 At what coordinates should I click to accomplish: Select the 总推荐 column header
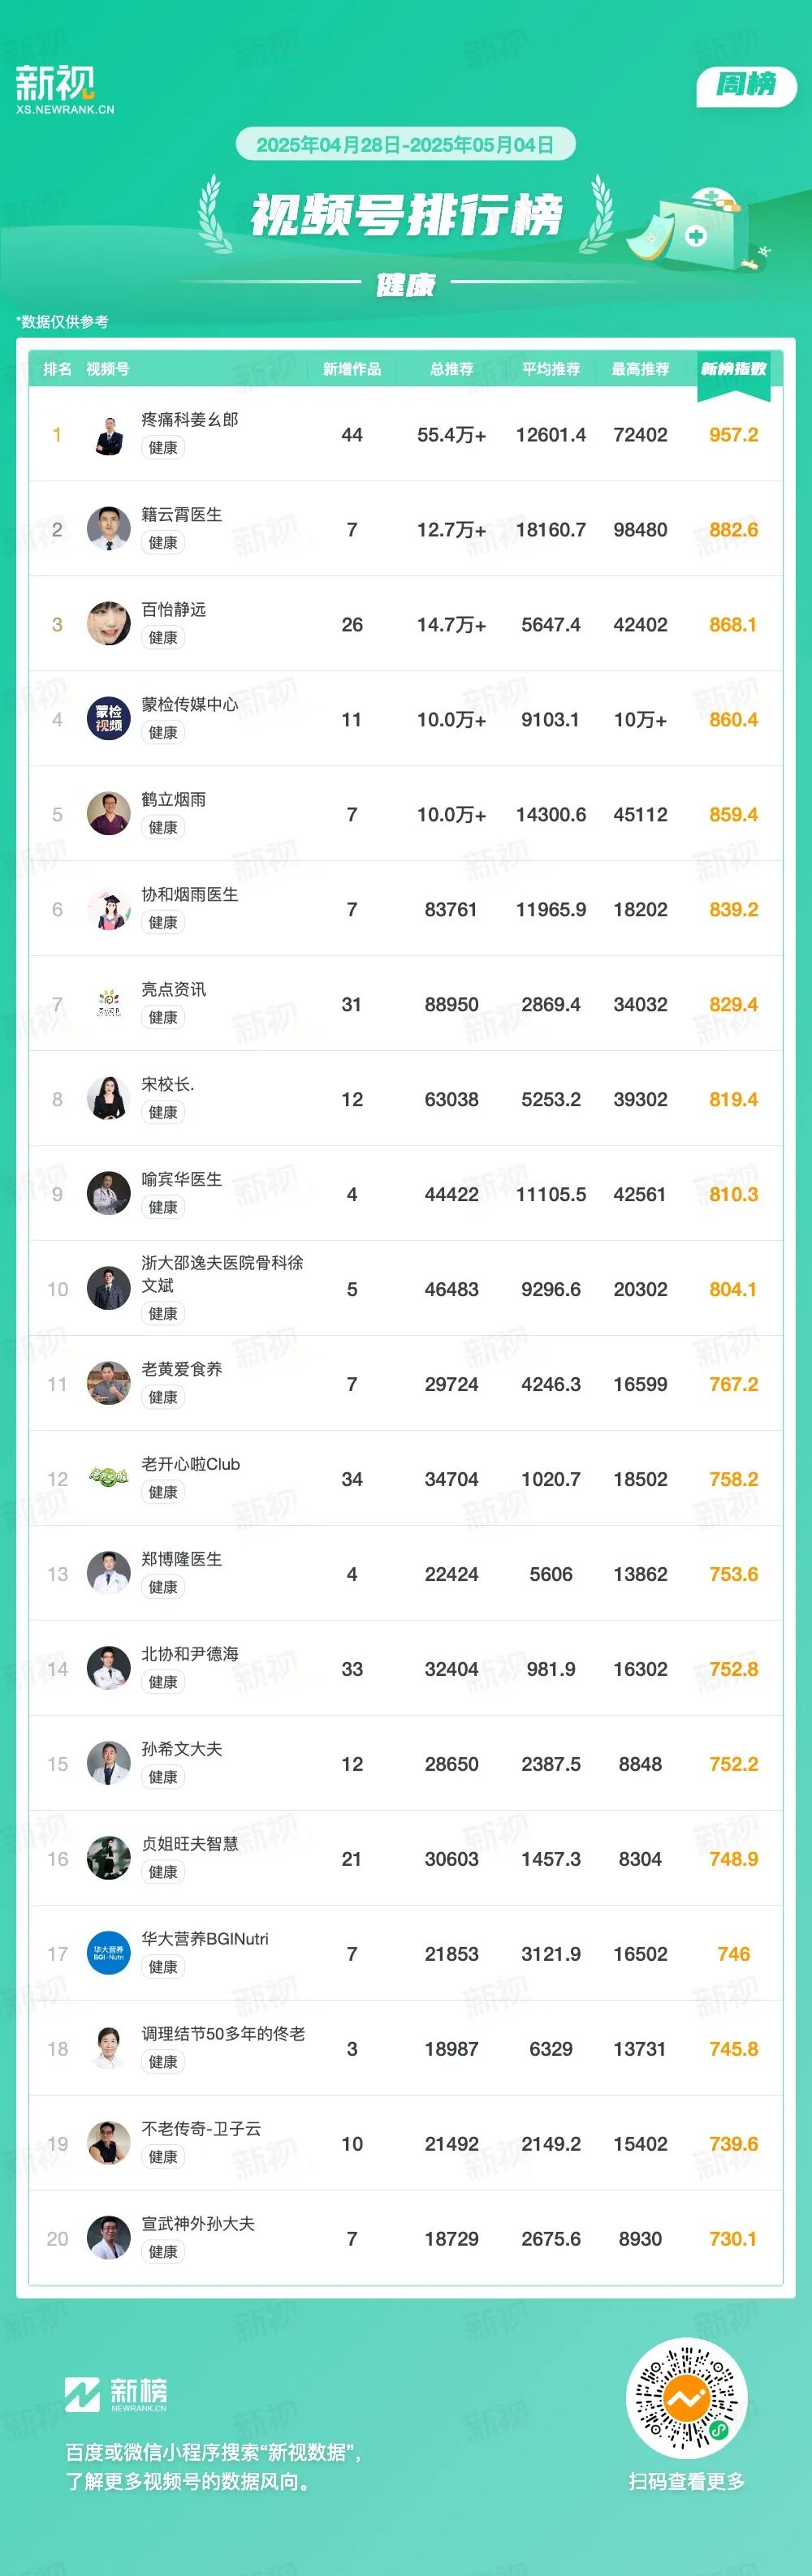(451, 369)
